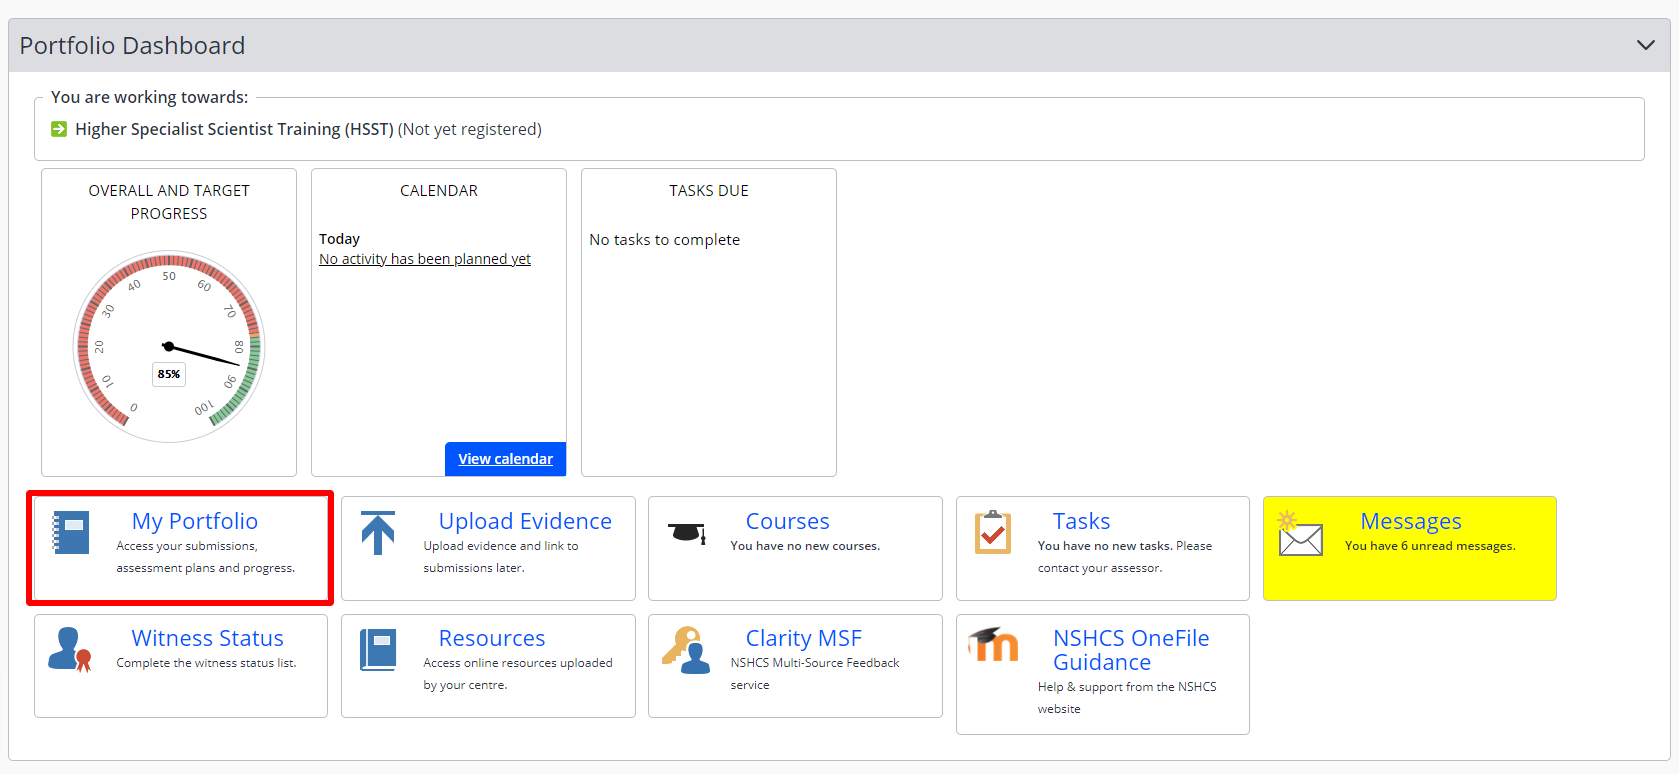This screenshot has width=1679, height=774.
Task: Select the Higher Specialist Scientist Training qualification
Action: point(234,129)
